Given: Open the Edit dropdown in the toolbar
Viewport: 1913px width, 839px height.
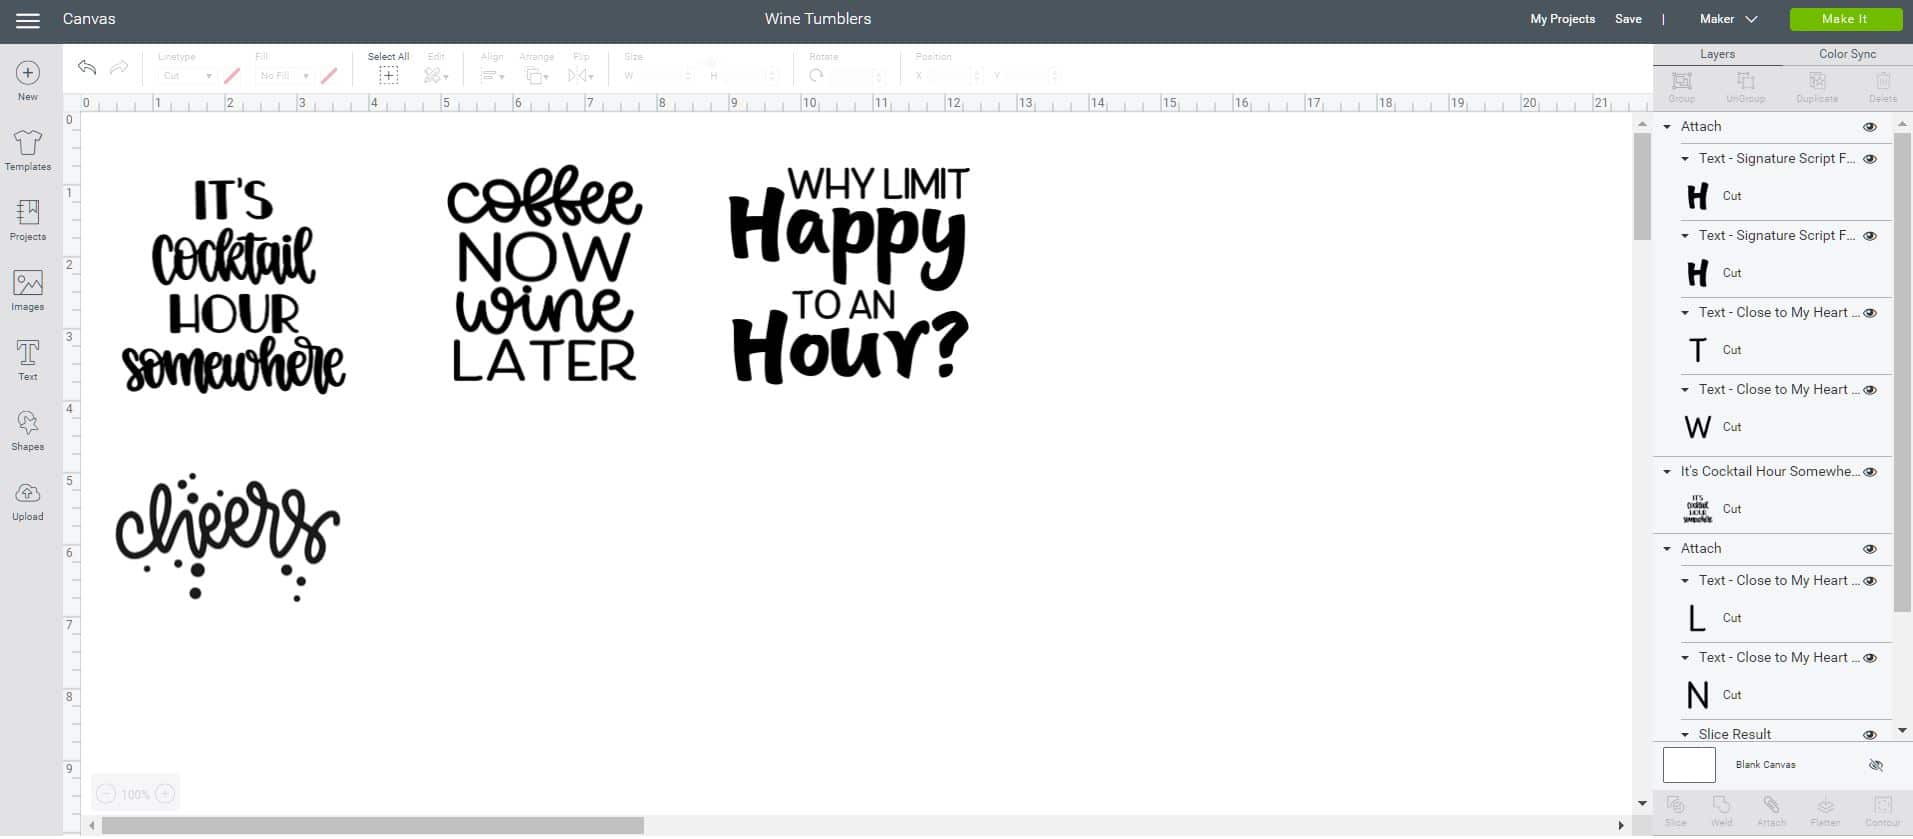Looking at the screenshot, I should coord(436,76).
